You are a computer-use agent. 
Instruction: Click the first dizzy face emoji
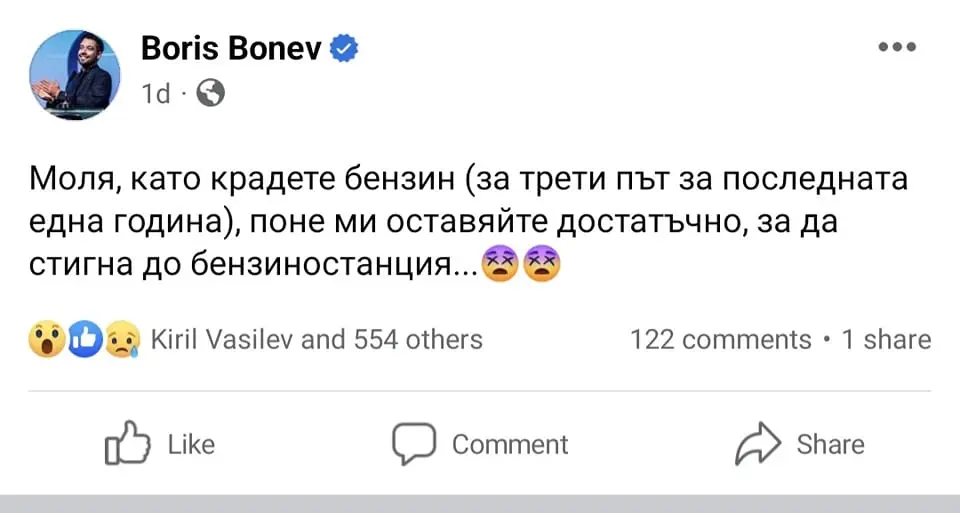[x=499, y=266]
